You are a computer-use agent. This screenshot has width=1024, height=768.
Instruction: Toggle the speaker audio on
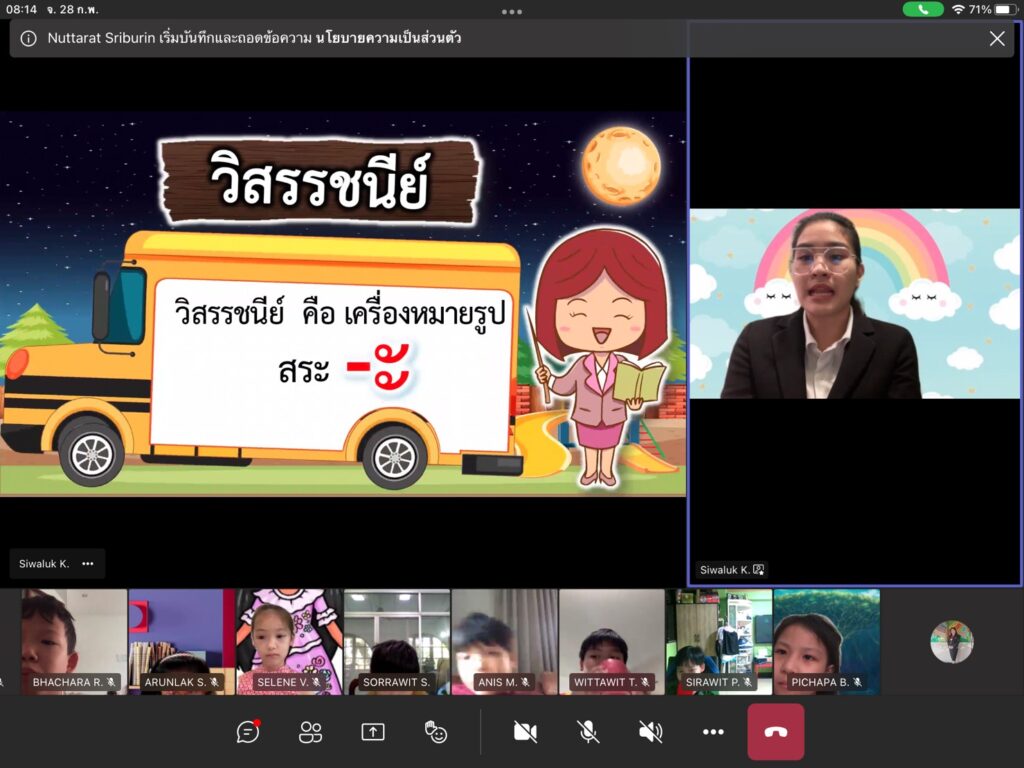[651, 732]
